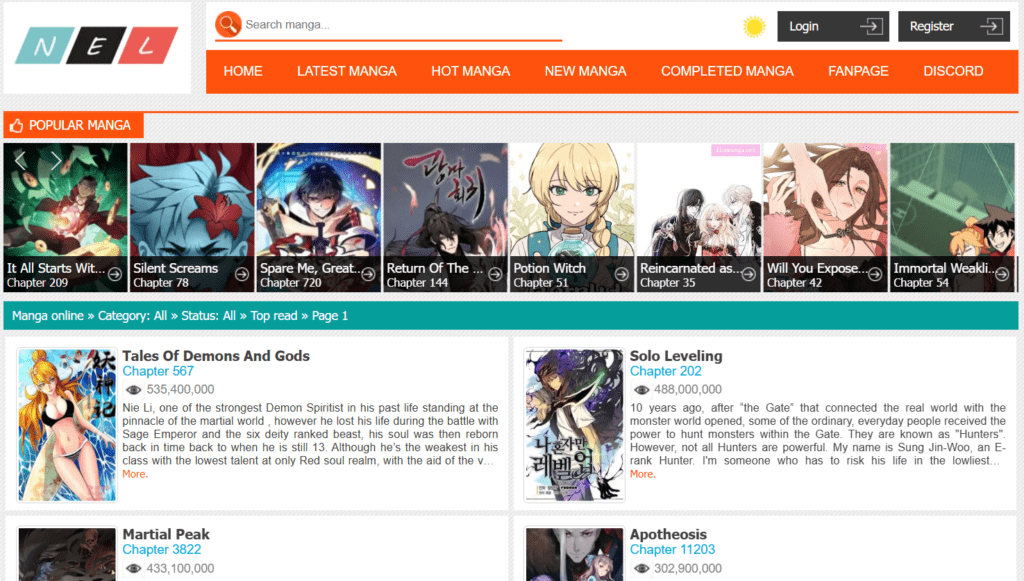Click the Login button

click(833, 26)
